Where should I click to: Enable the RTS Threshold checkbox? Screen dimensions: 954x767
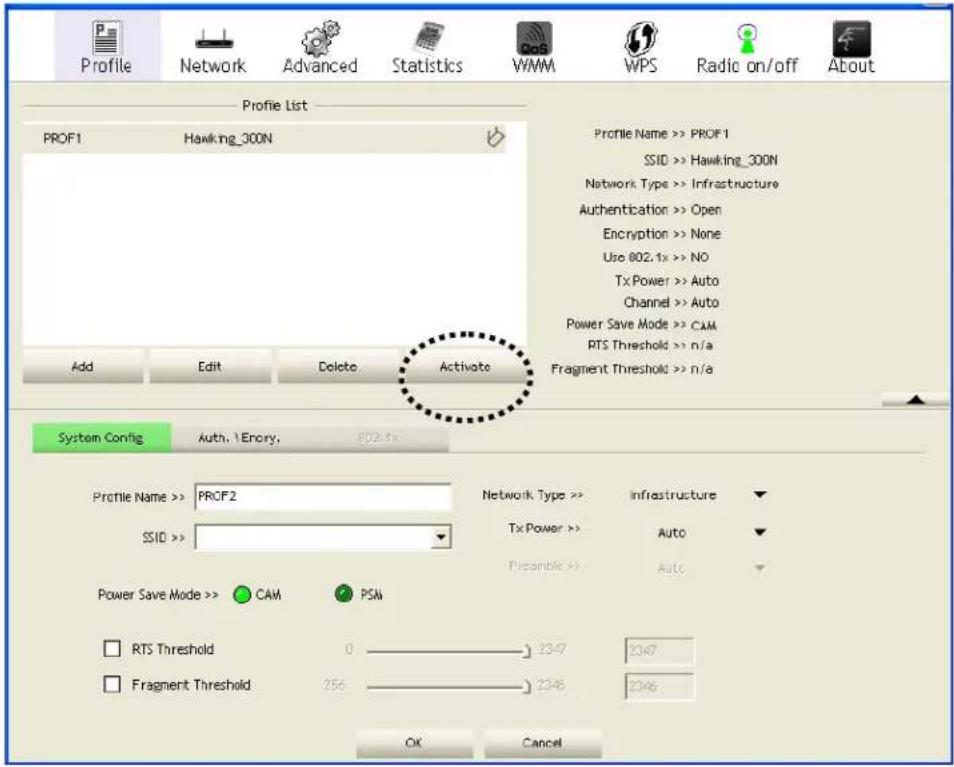[112, 648]
